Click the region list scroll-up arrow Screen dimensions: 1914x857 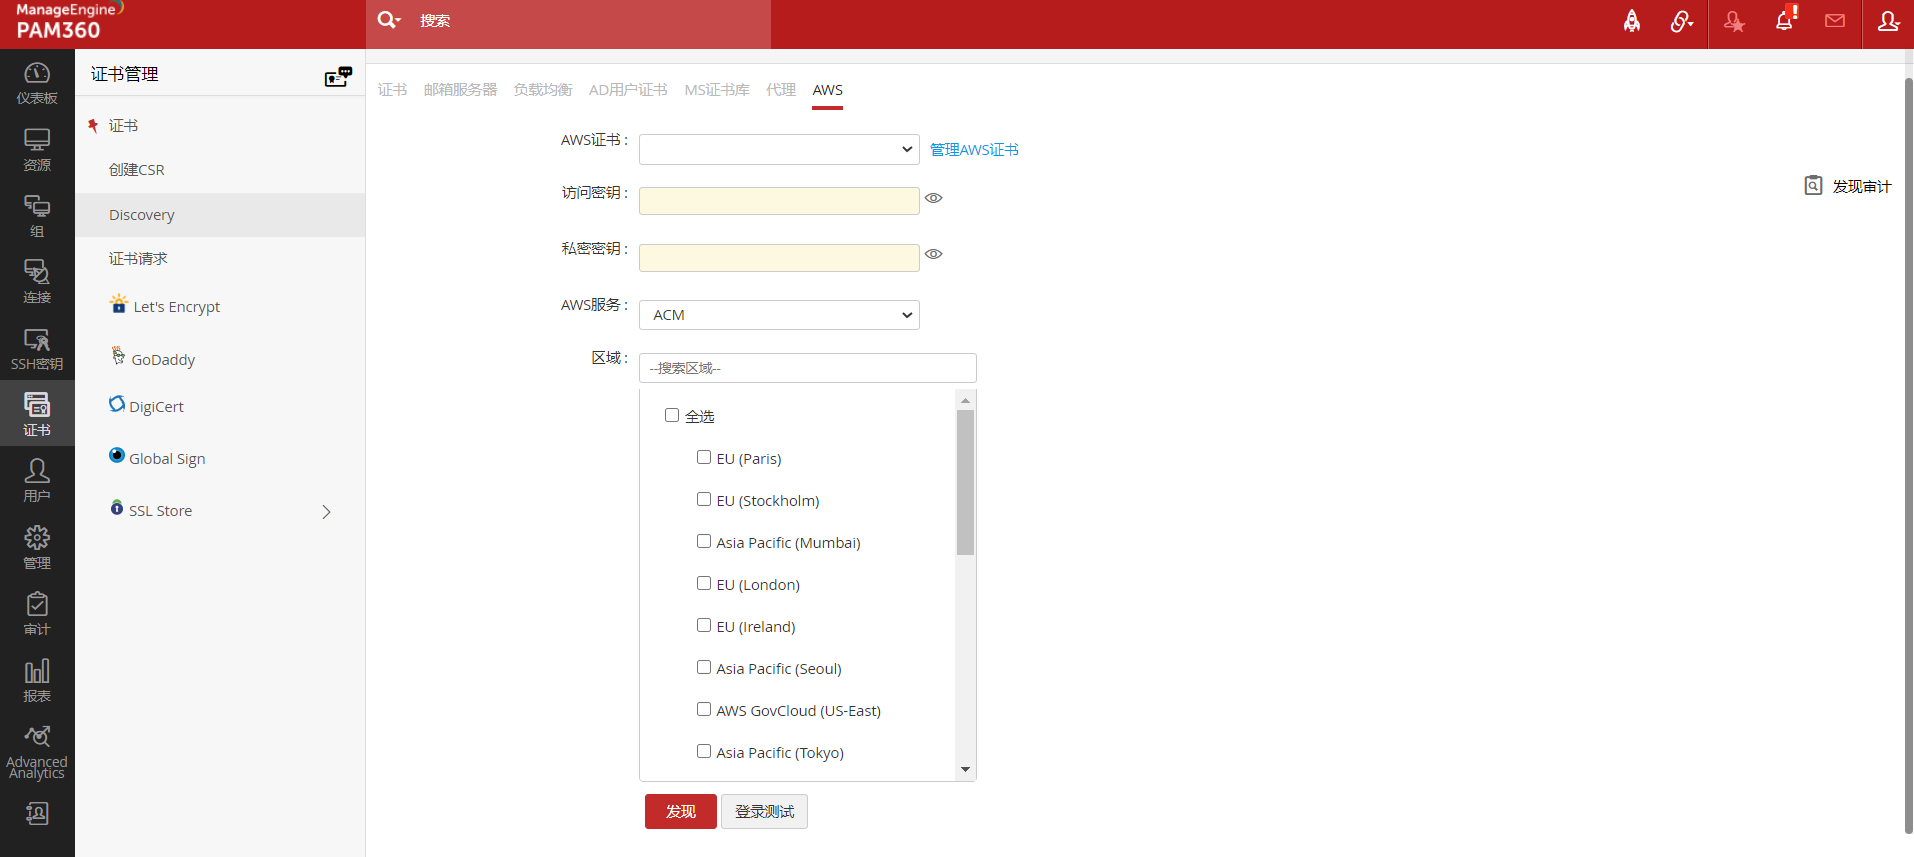(965, 400)
